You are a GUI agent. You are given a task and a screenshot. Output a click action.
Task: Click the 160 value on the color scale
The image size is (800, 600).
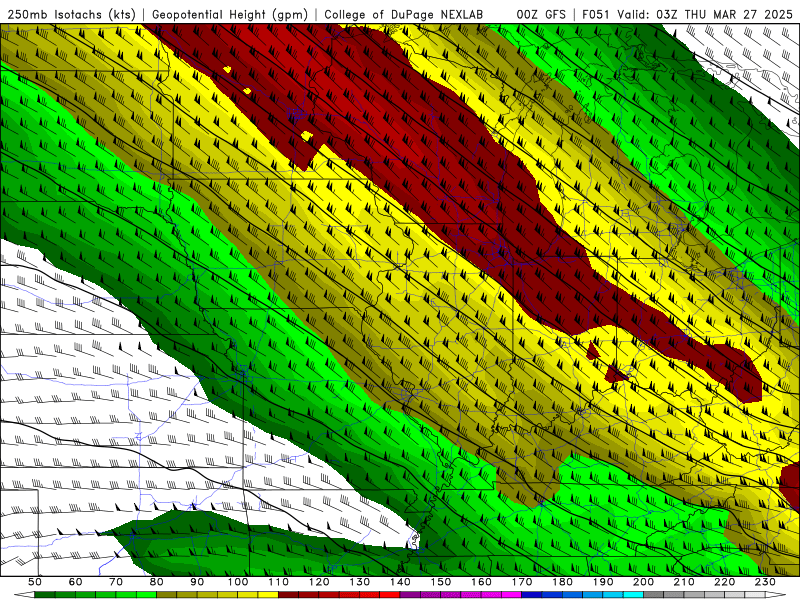(481, 582)
